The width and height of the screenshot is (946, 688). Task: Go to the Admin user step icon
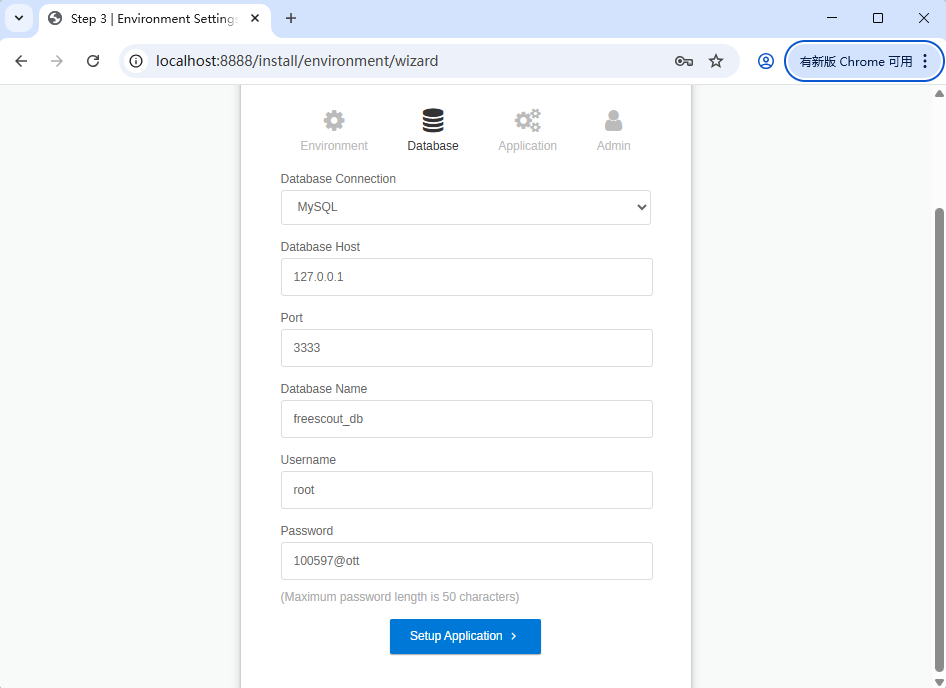[614, 121]
